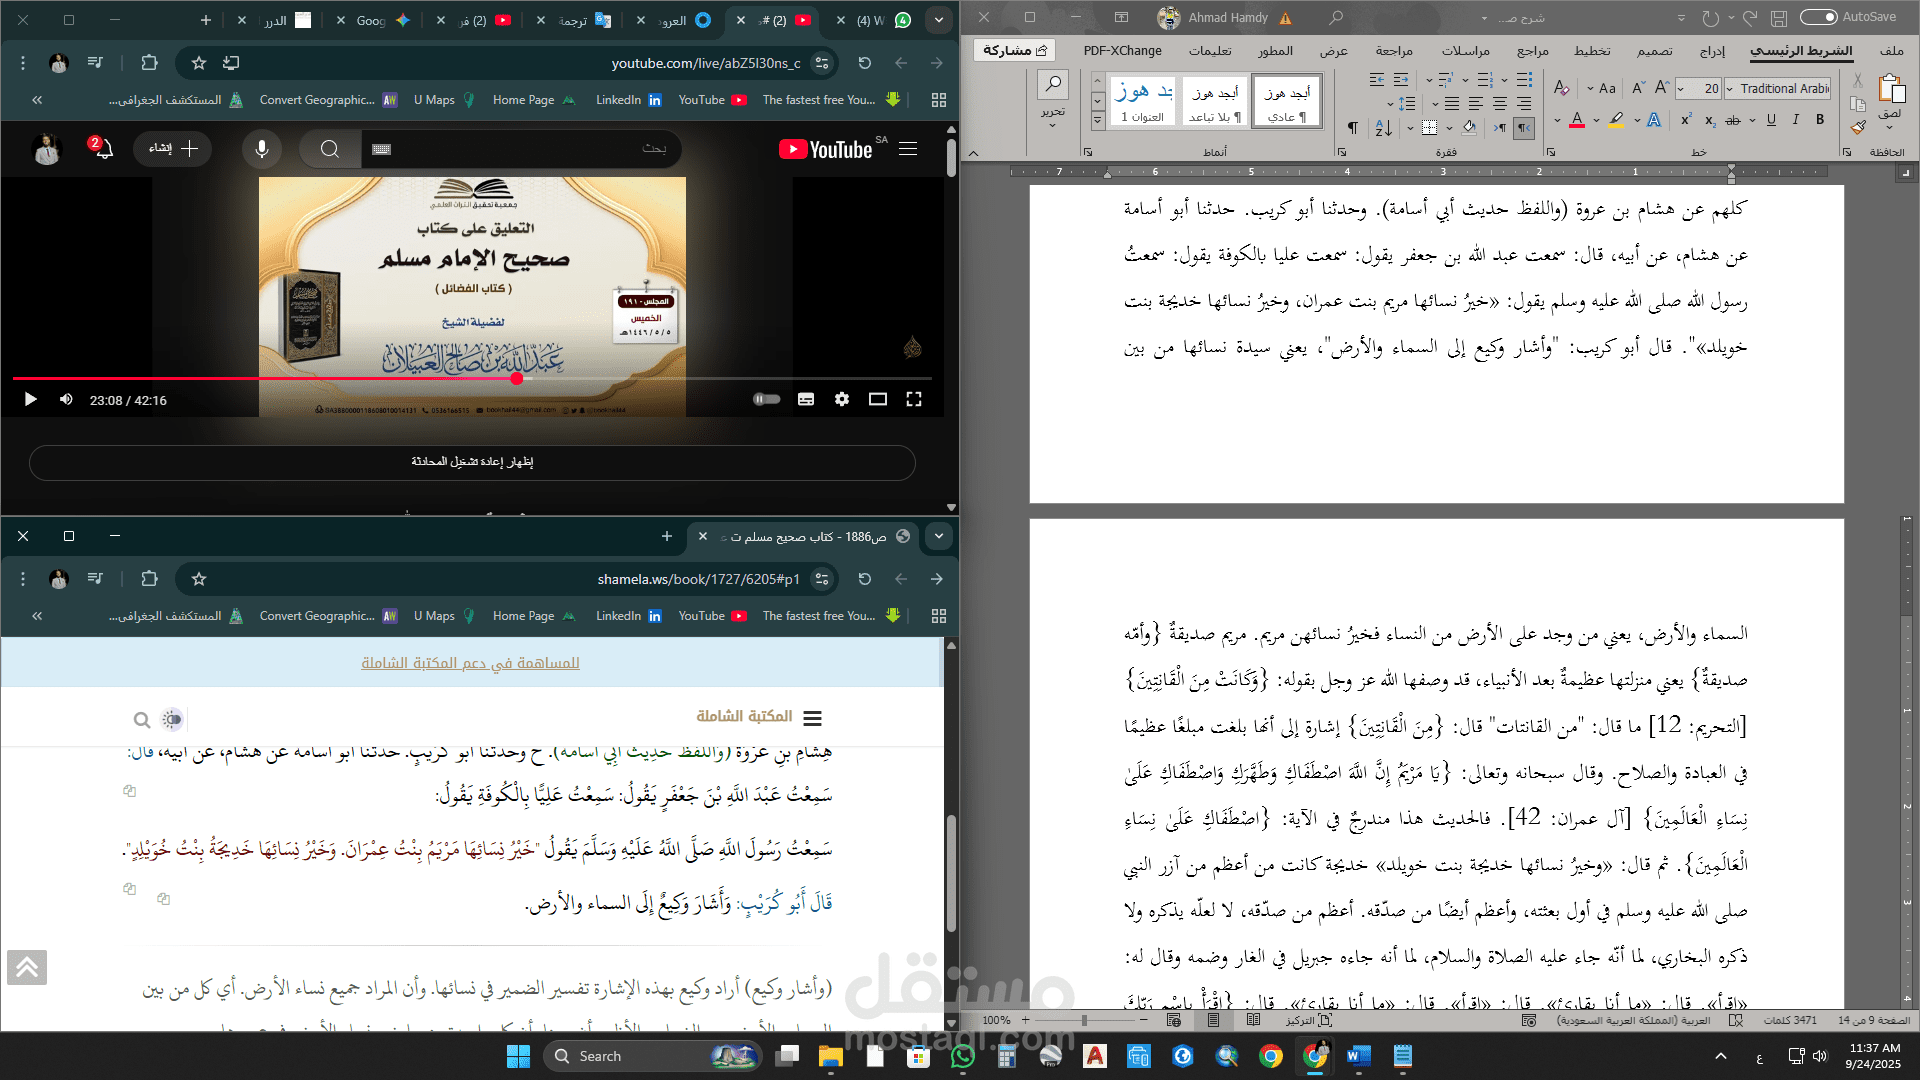
Task: Open the Word Design (تصميم) tab
Action: [1654, 50]
